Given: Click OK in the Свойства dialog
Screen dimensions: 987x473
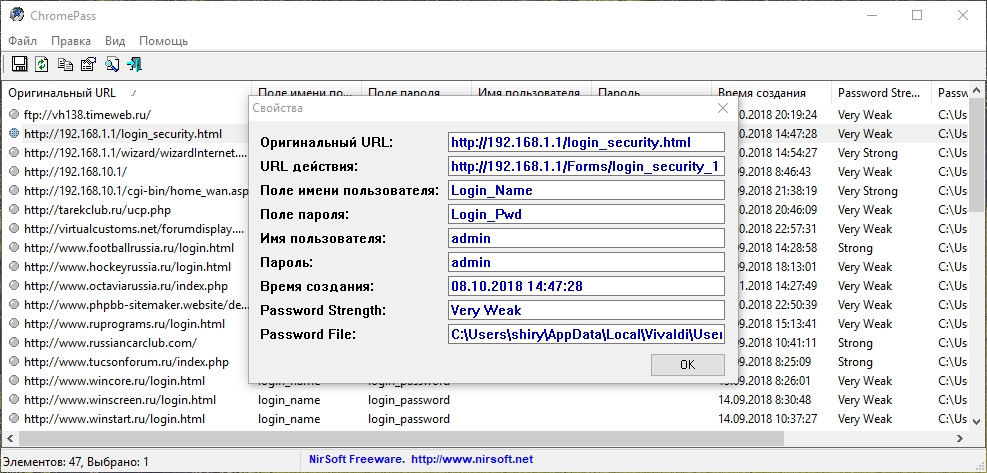Looking at the screenshot, I should click(687, 364).
